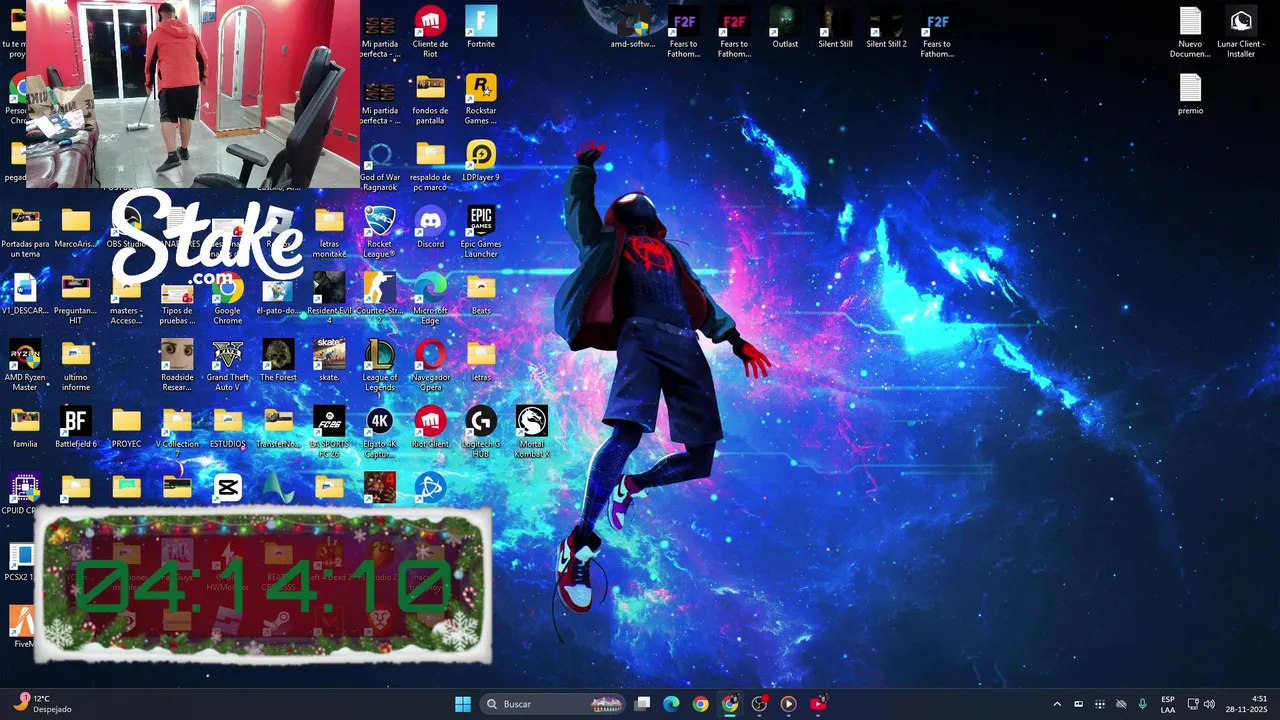Select the ESTUDIOS folder shortcut
Screen dimensions: 1280x720
[x=227, y=428]
